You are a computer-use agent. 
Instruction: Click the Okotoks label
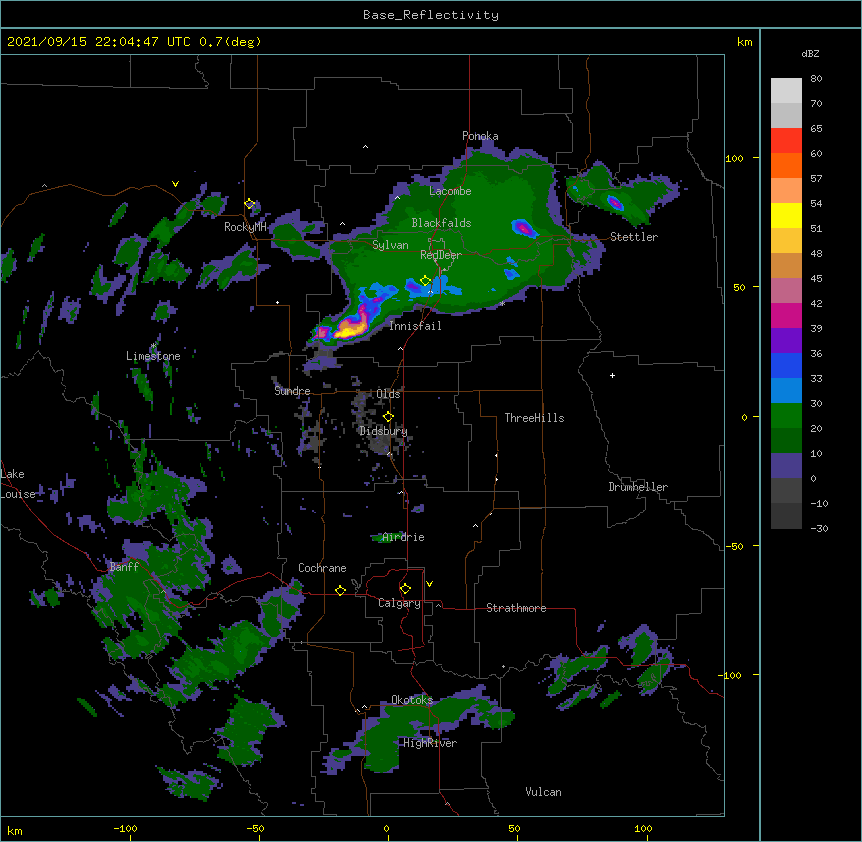coord(412,700)
